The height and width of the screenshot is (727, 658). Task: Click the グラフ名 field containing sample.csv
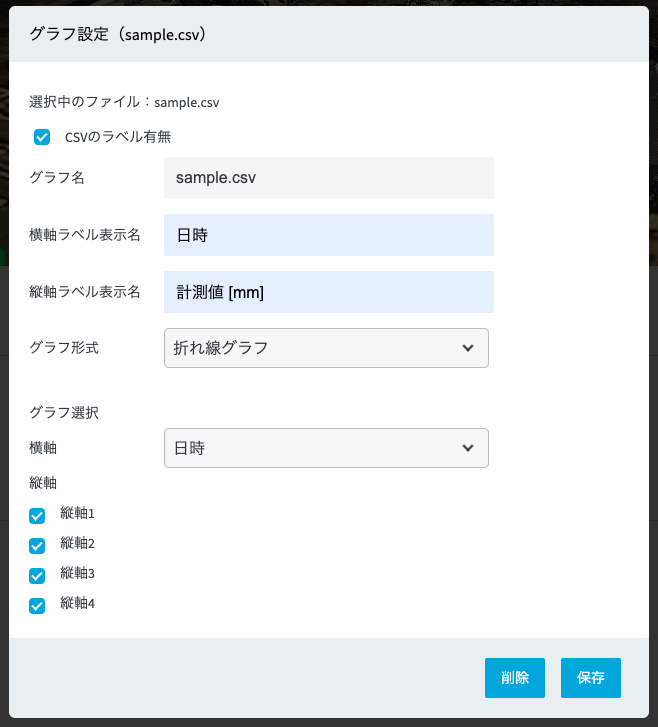tap(328, 178)
